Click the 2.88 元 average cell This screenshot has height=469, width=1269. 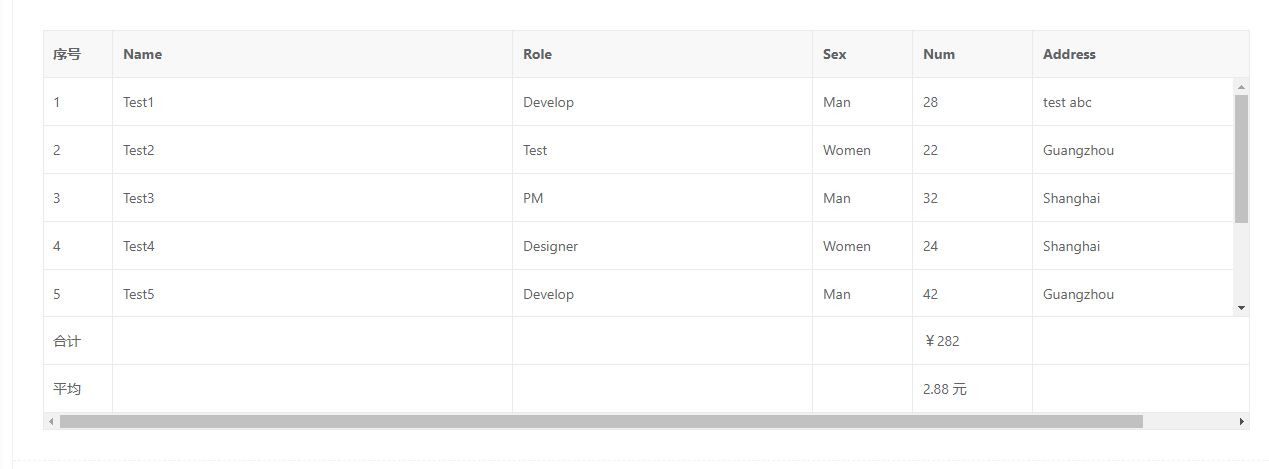(x=945, y=389)
